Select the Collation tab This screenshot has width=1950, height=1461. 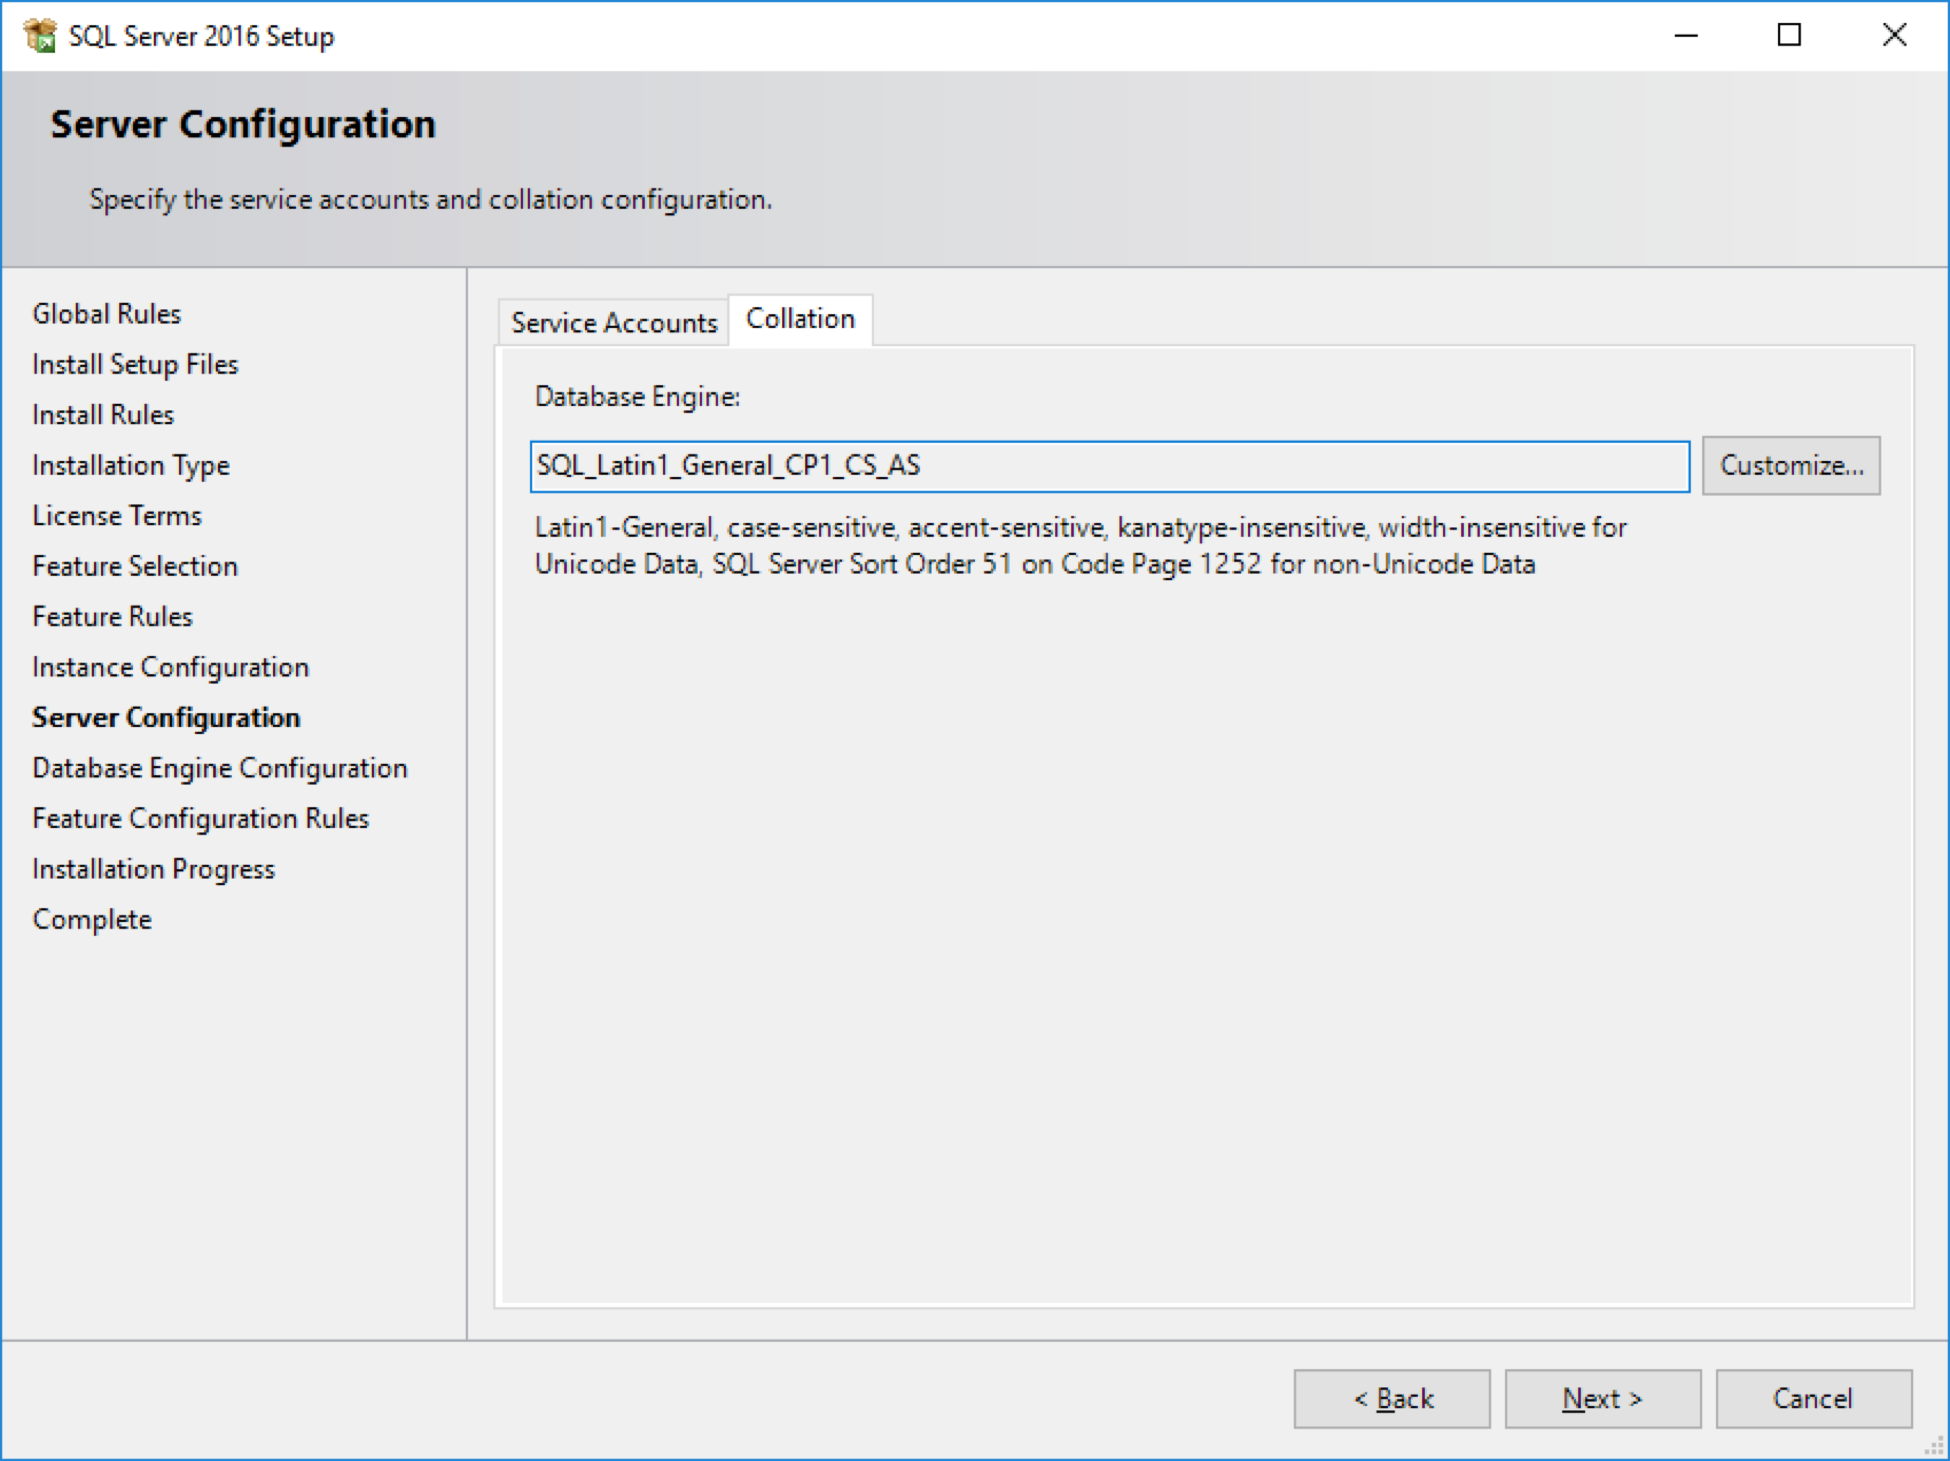pos(800,319)
